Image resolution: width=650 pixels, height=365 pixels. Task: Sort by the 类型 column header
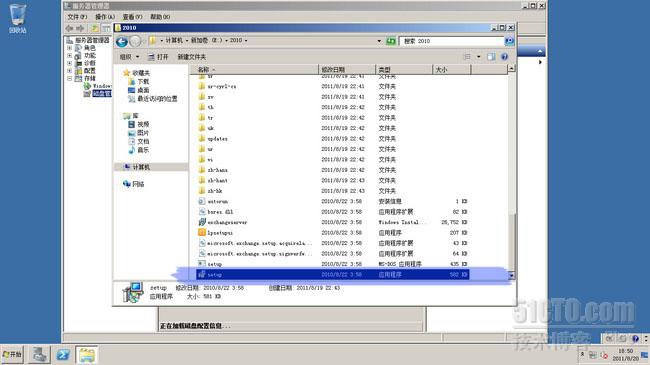coord(404,70)
